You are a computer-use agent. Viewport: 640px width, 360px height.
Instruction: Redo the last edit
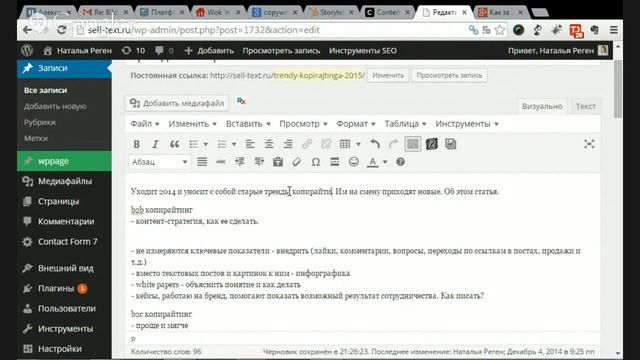point(393,144)
